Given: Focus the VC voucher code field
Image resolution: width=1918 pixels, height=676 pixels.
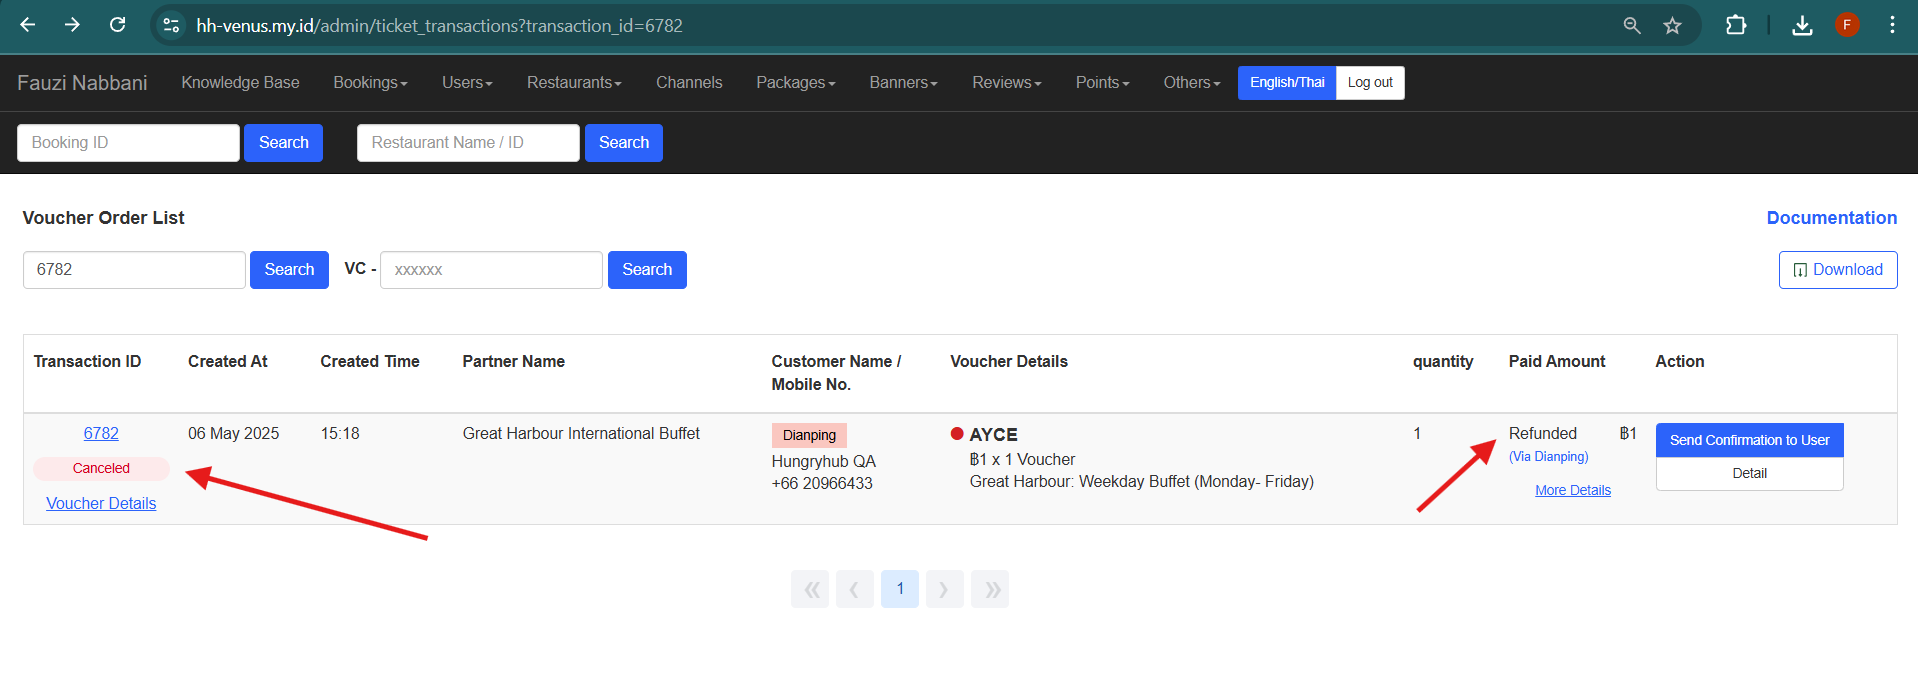Looking at the screenshot, I should [491, 270].
